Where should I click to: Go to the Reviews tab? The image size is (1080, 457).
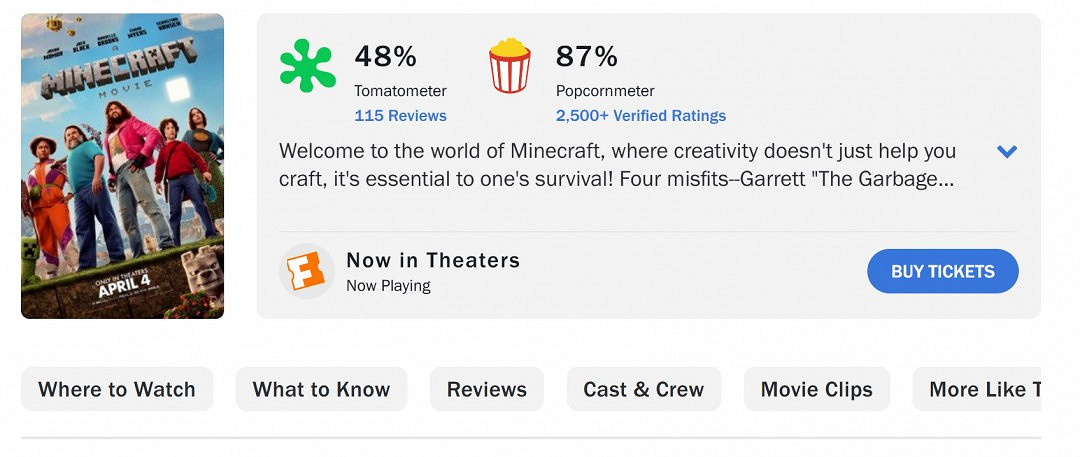coord(487,389)
